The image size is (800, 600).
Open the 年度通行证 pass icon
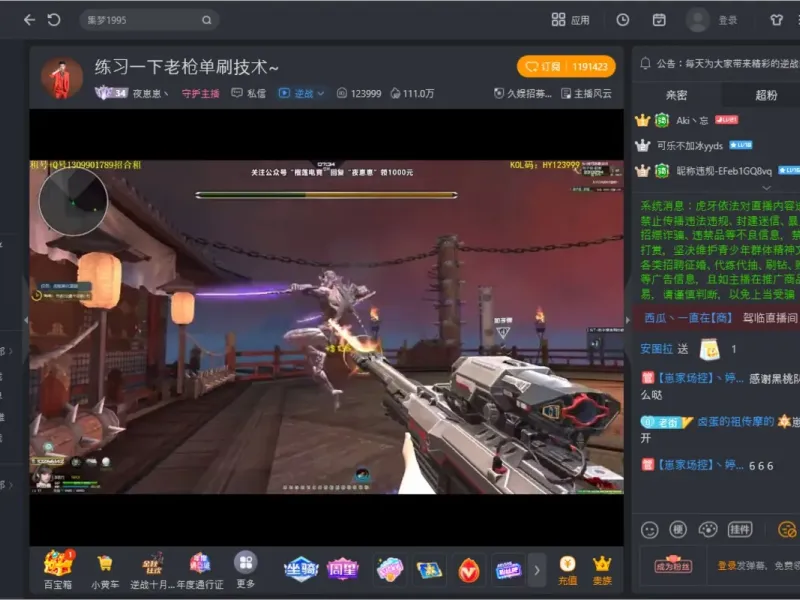click(x=200, y=570)
